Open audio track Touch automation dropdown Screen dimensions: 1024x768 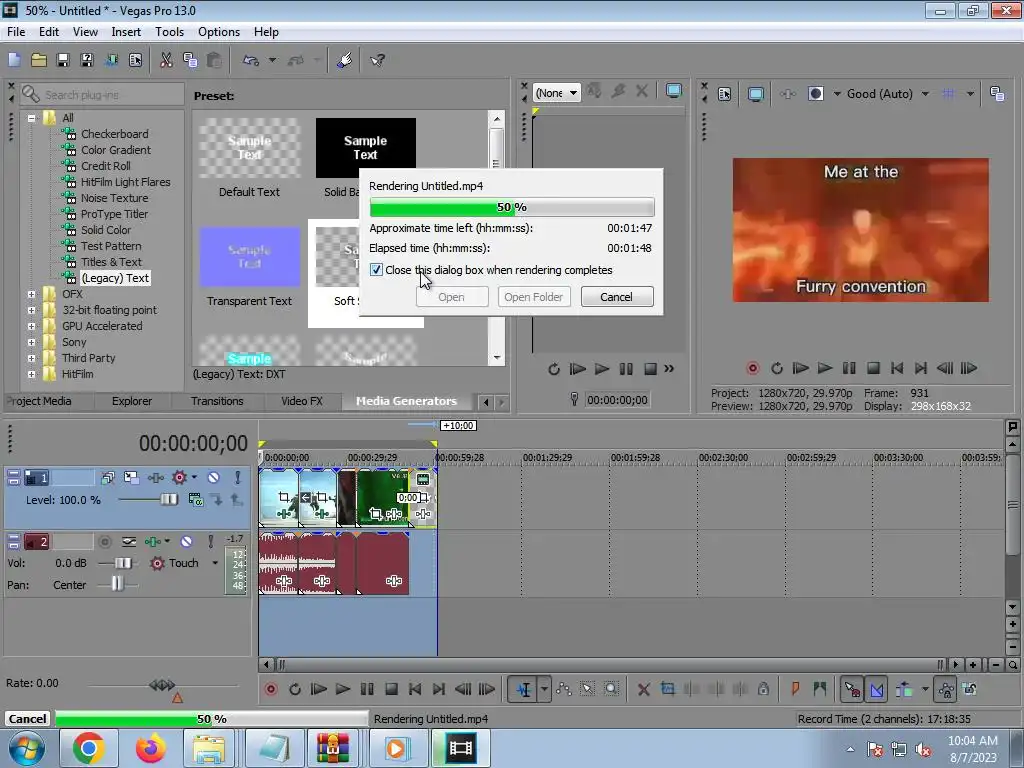coord(215,563)
